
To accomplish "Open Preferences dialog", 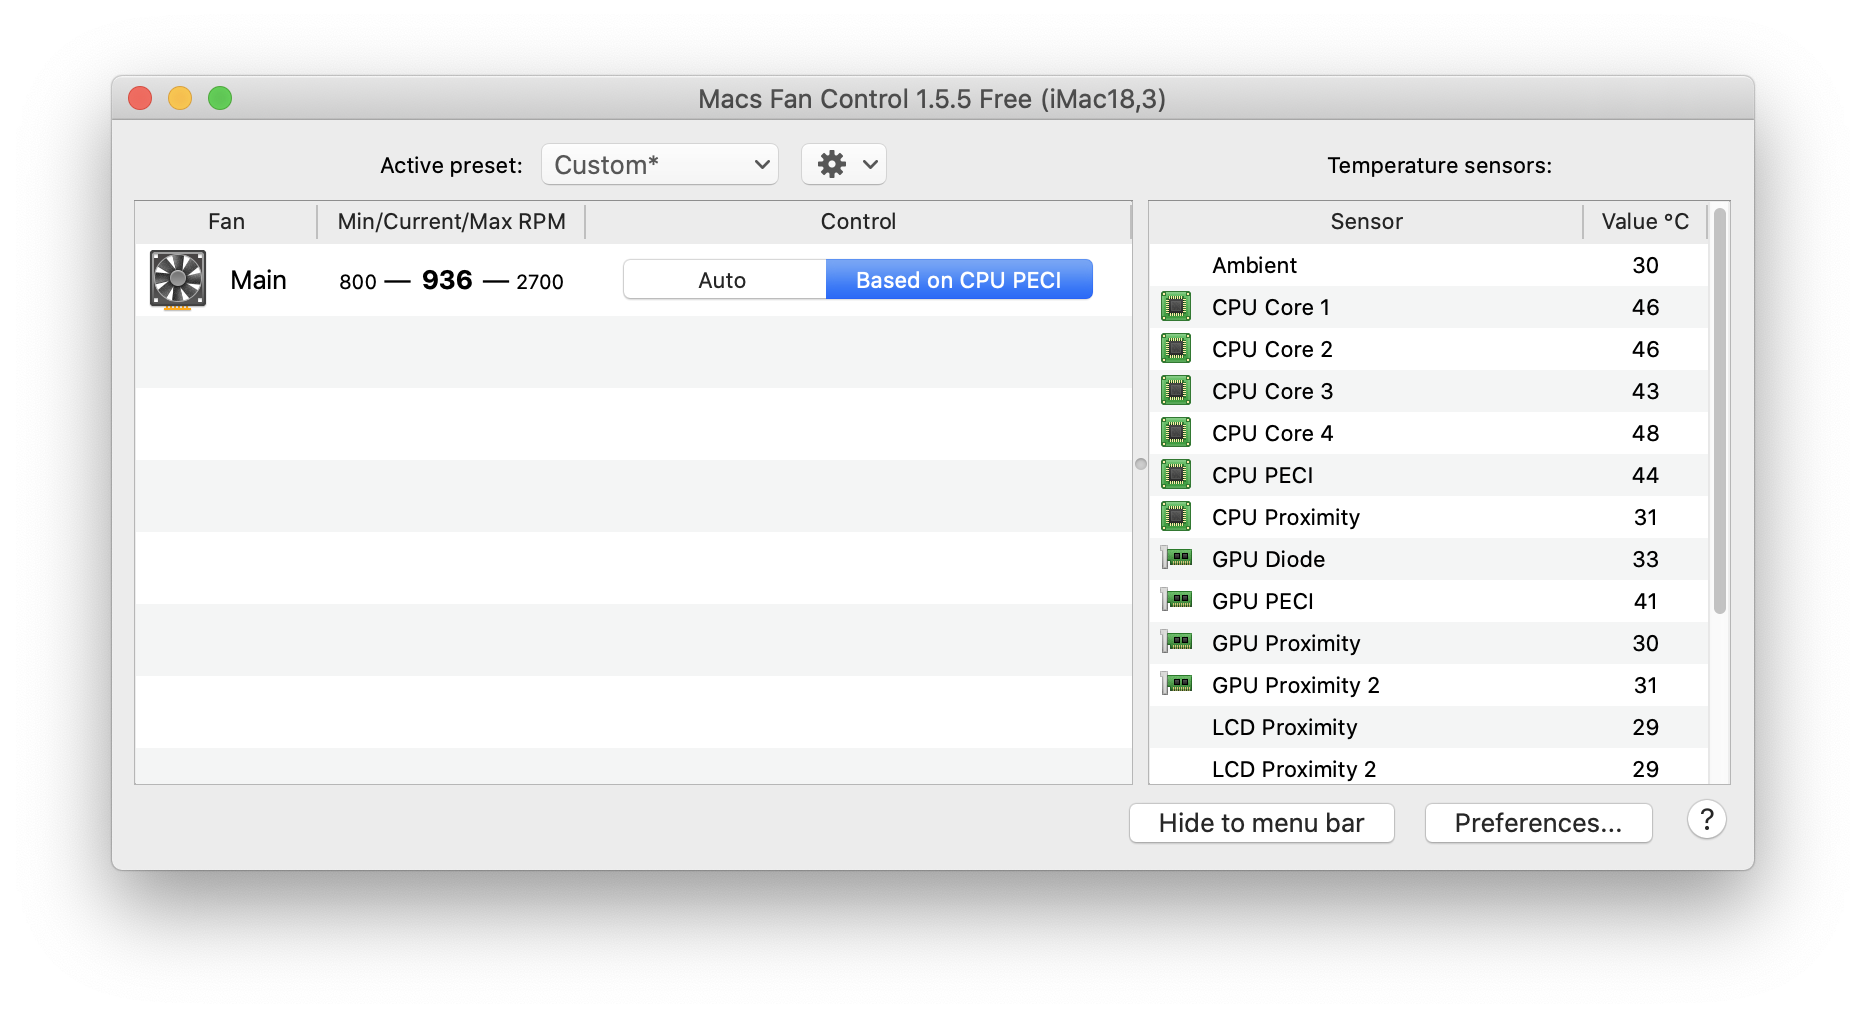I will 1537,823.
